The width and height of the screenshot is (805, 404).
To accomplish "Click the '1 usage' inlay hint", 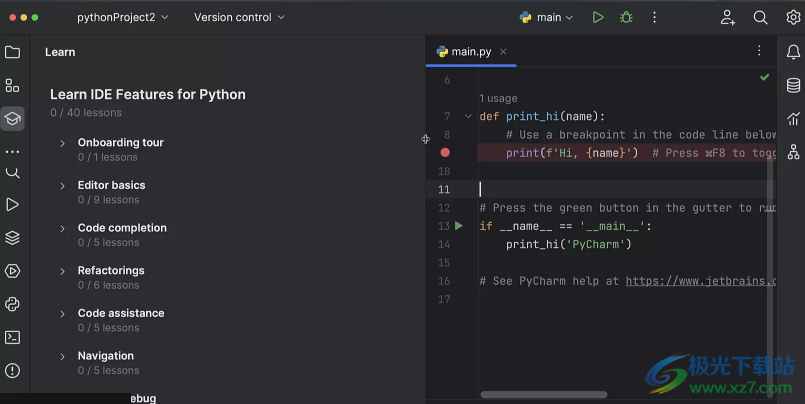I will coord(499,98).
